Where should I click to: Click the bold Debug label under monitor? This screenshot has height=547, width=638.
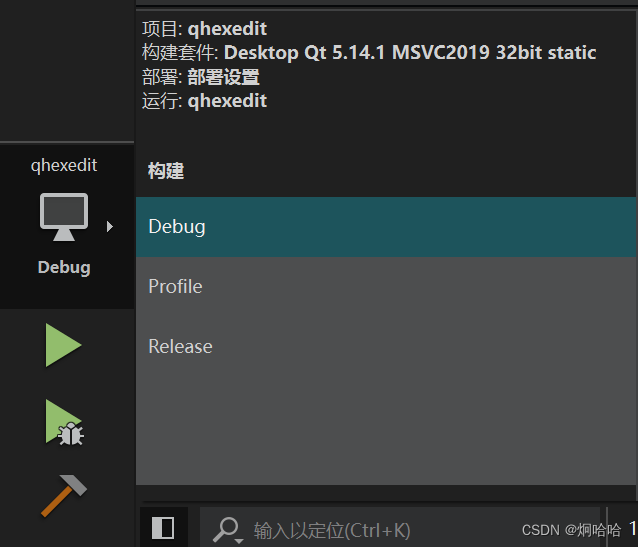[x=64, y=267]
